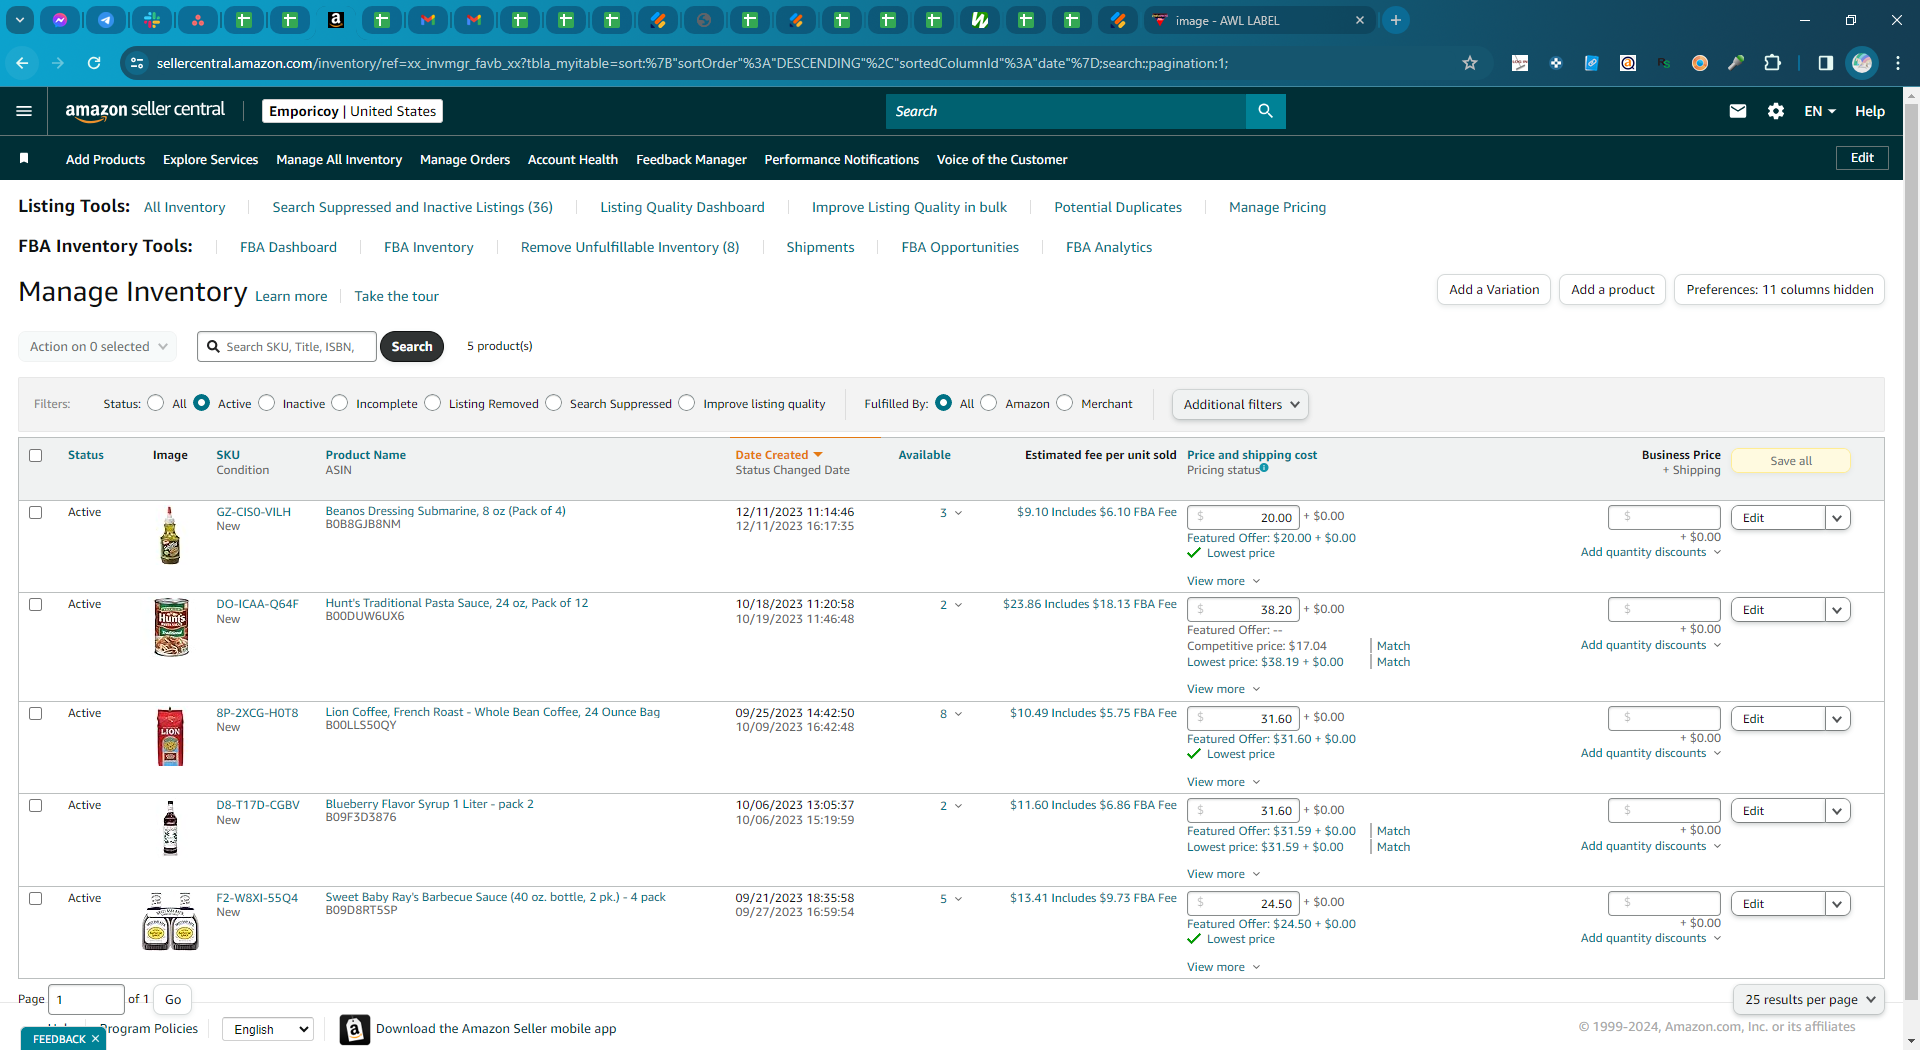Image resolution: width=1920 pixels, height=1050 pixels.
Task: Go back in browser history
Action: (x=22, y=63)
